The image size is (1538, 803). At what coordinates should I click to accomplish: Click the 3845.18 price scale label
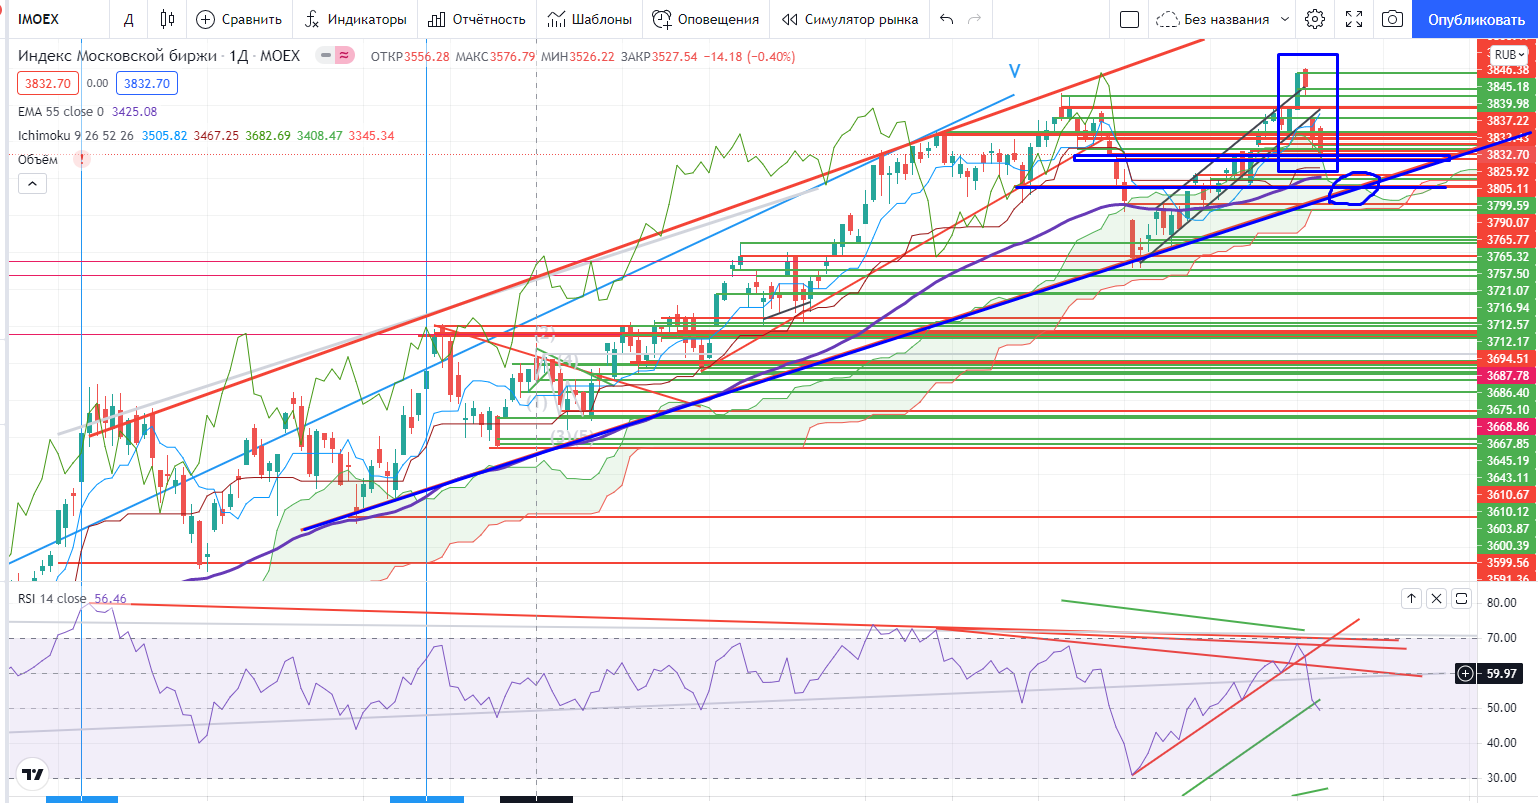(x=1507, y=87)
